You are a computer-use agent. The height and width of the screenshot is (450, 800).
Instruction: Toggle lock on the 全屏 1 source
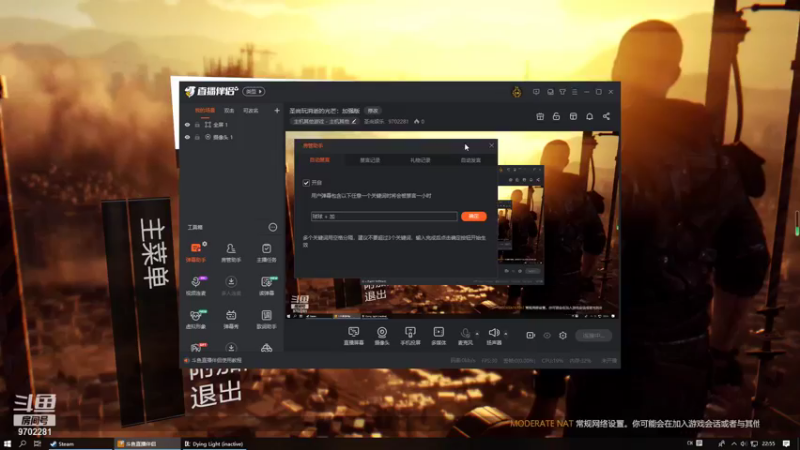197,124
